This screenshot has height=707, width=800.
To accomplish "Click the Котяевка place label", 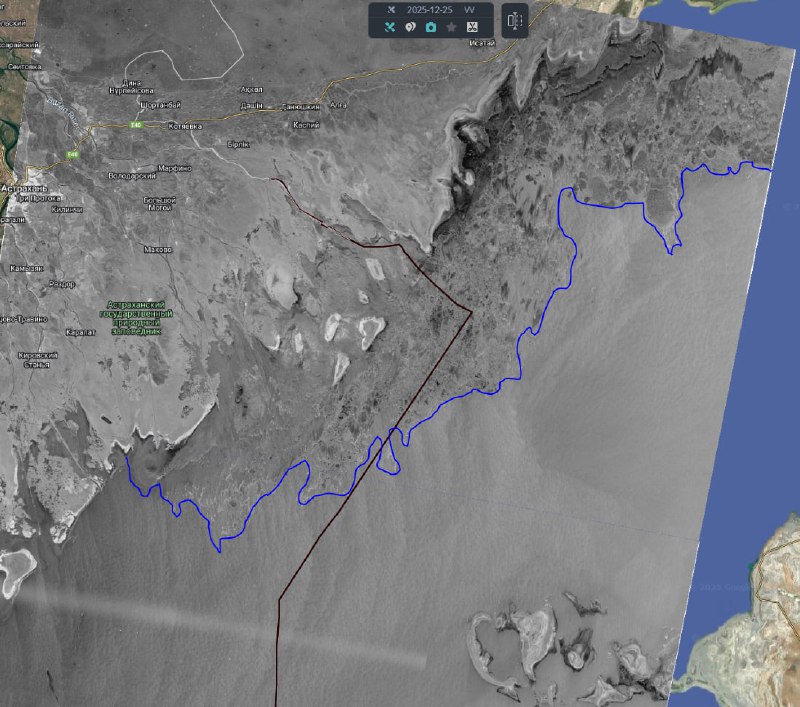I will [185, 127].
